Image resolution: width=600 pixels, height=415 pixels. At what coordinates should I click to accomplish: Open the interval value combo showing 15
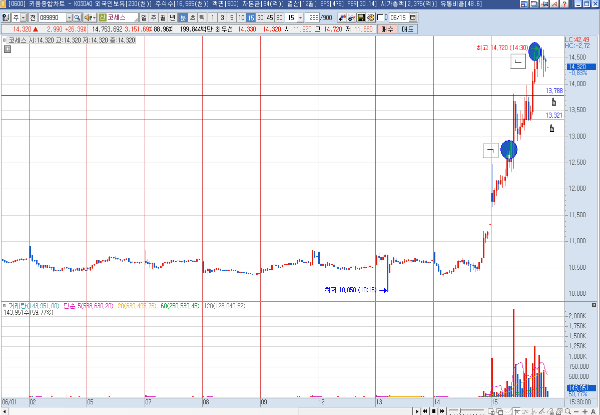click(x=295, y=18)
